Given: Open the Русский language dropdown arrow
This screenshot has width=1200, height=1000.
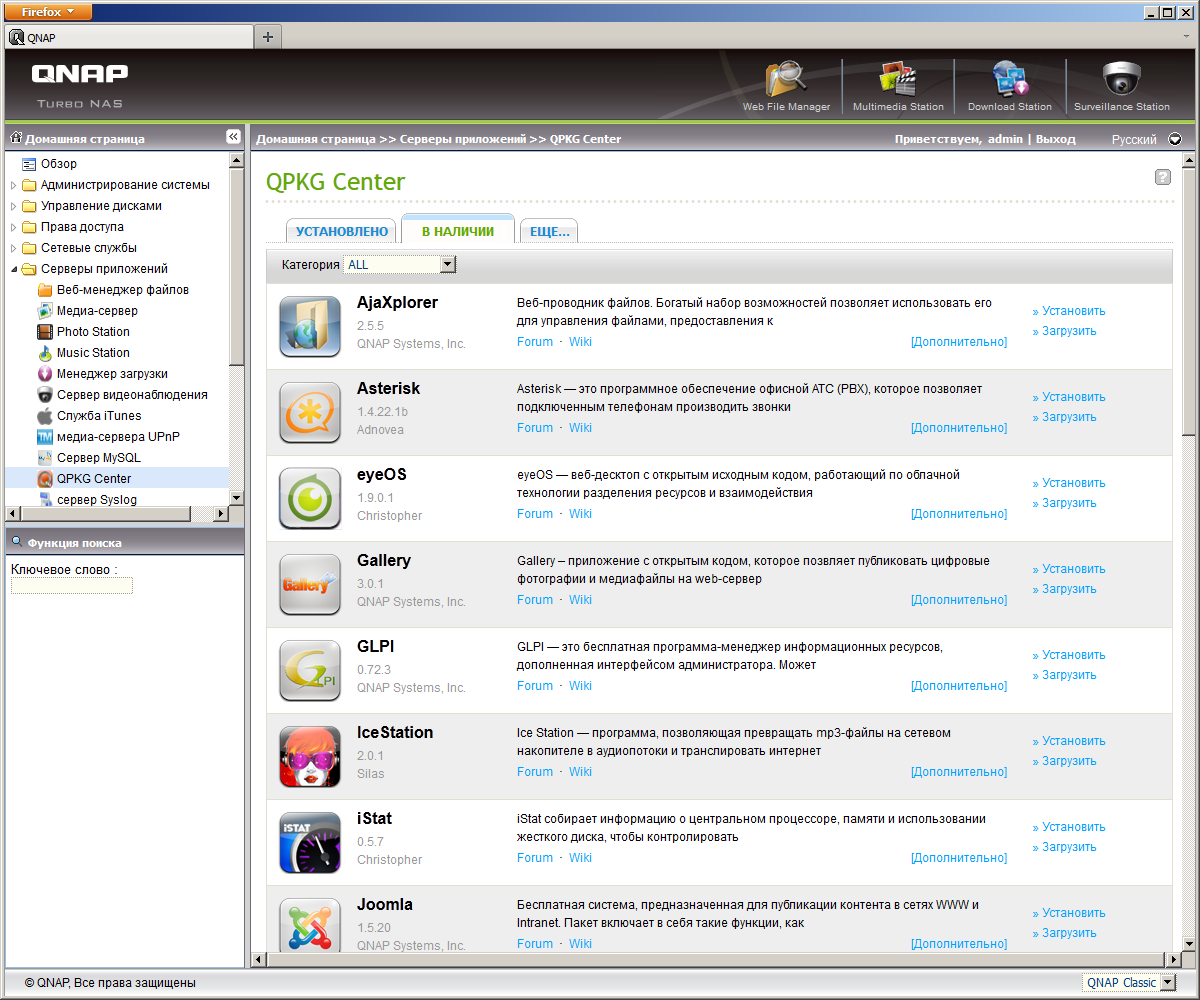Looking at the screenshot, I should 1175,140.
